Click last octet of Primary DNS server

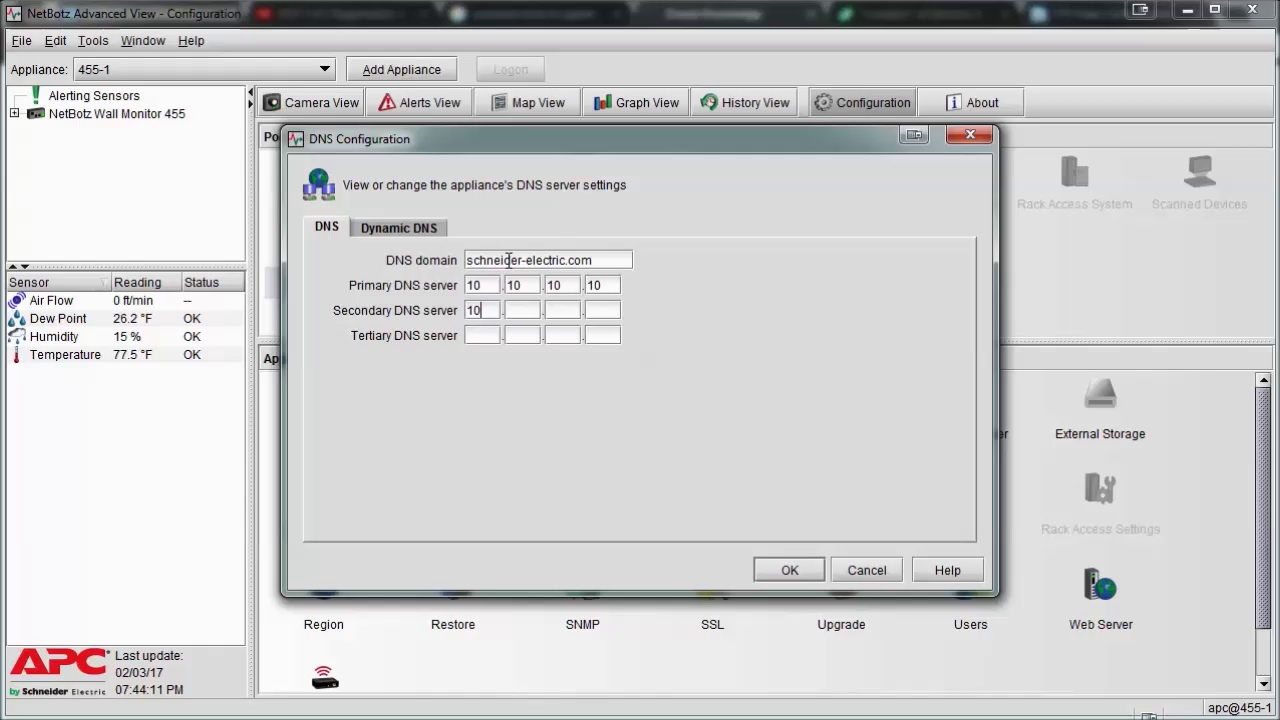(x=602, y=285)
